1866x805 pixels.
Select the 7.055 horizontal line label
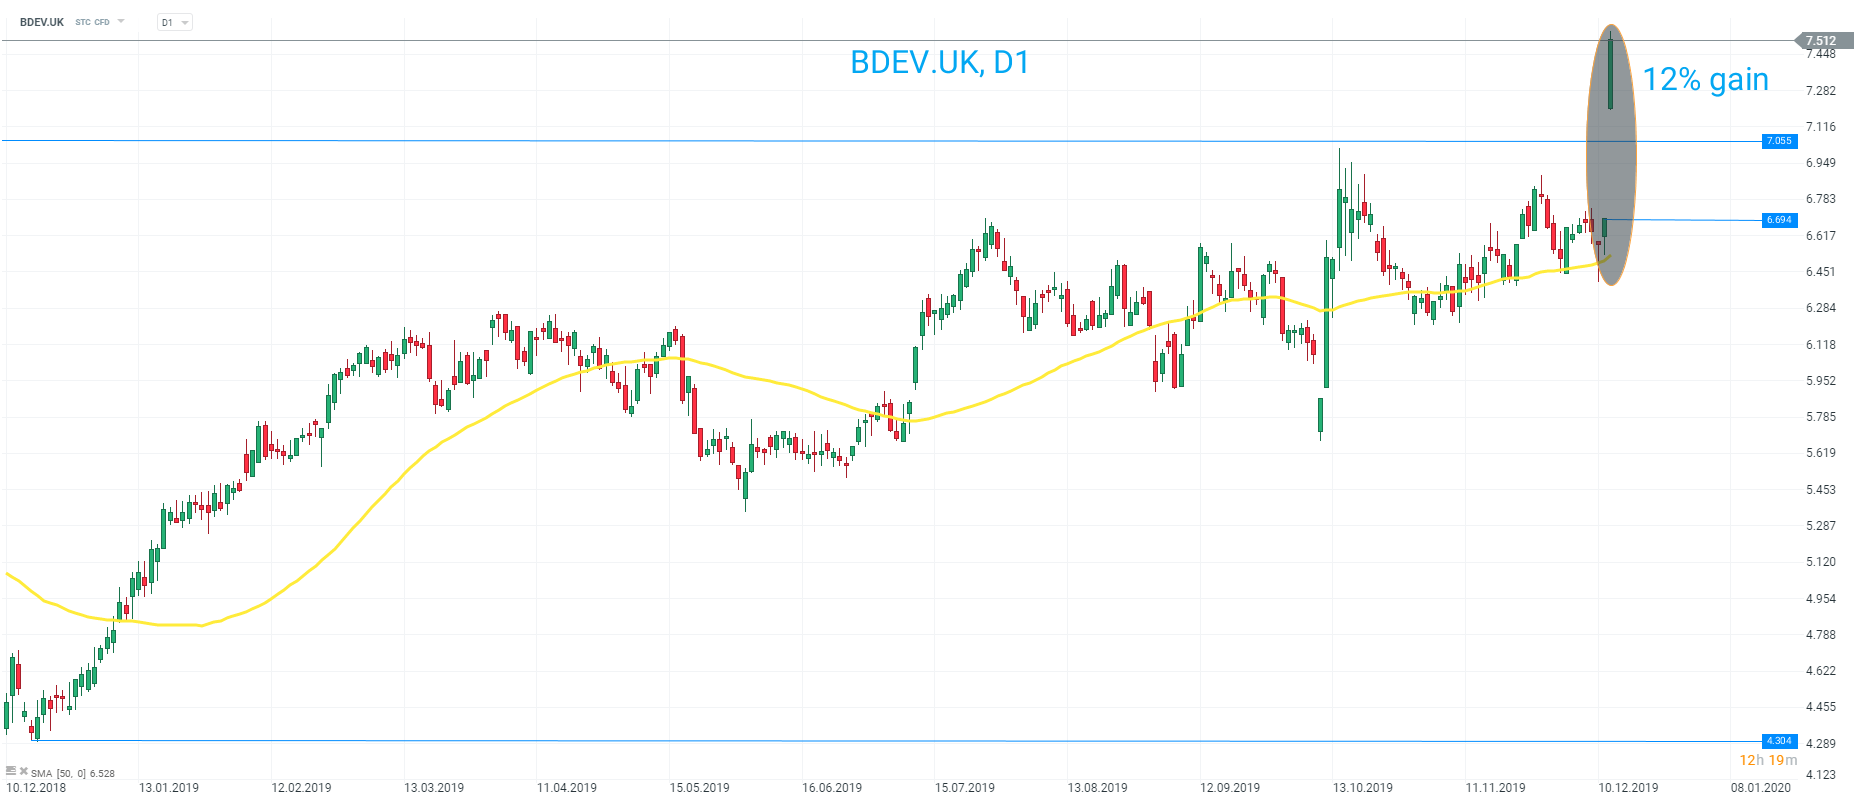[1779, 141]
